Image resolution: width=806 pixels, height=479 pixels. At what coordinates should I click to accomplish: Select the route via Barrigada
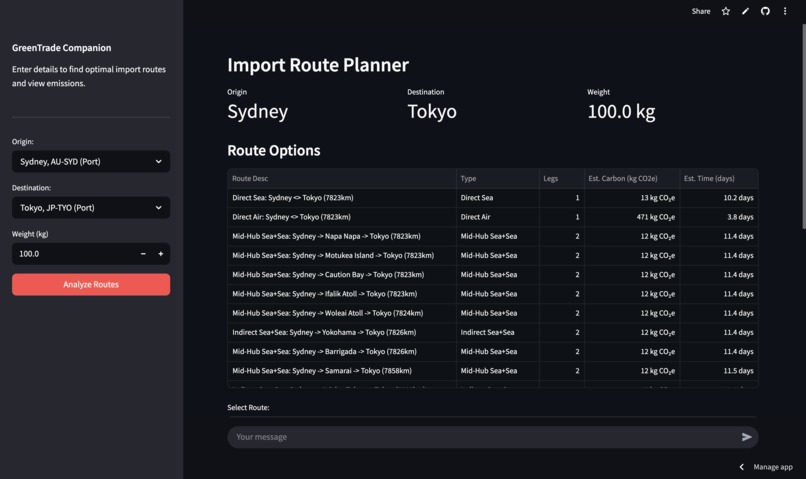tap(492, 352)
